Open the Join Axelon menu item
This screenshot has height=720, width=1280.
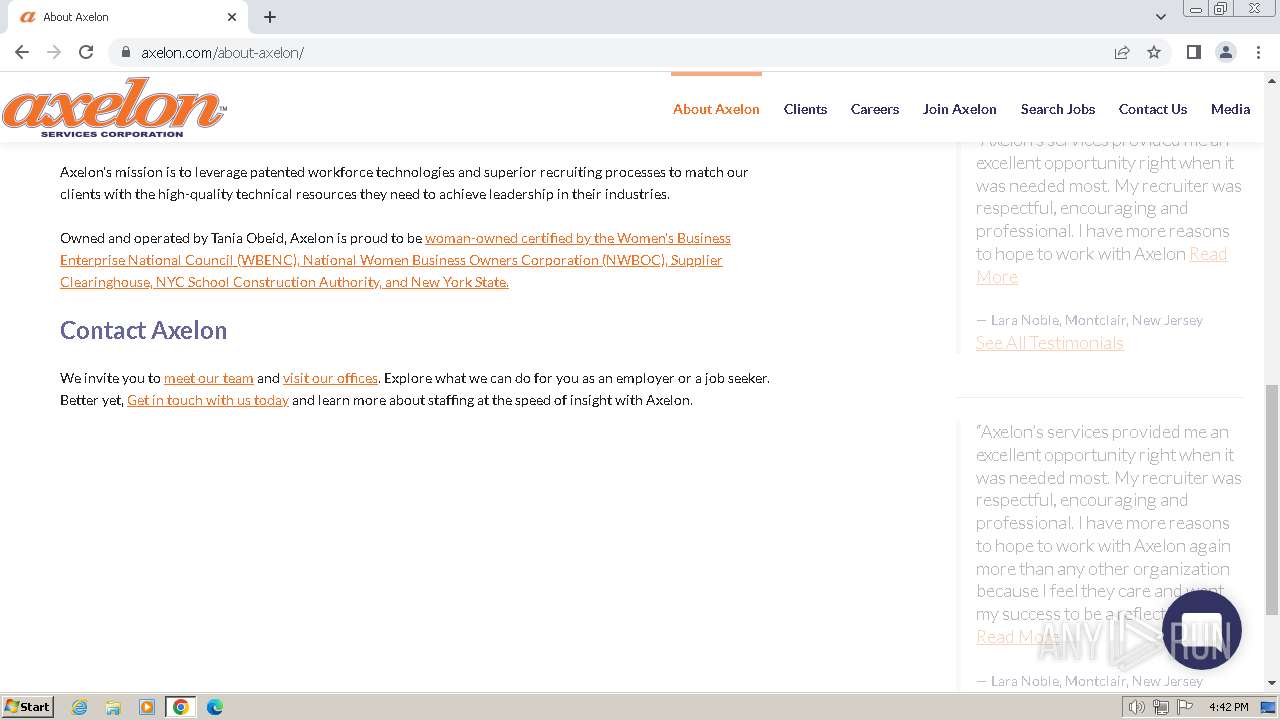click(960, 109)
